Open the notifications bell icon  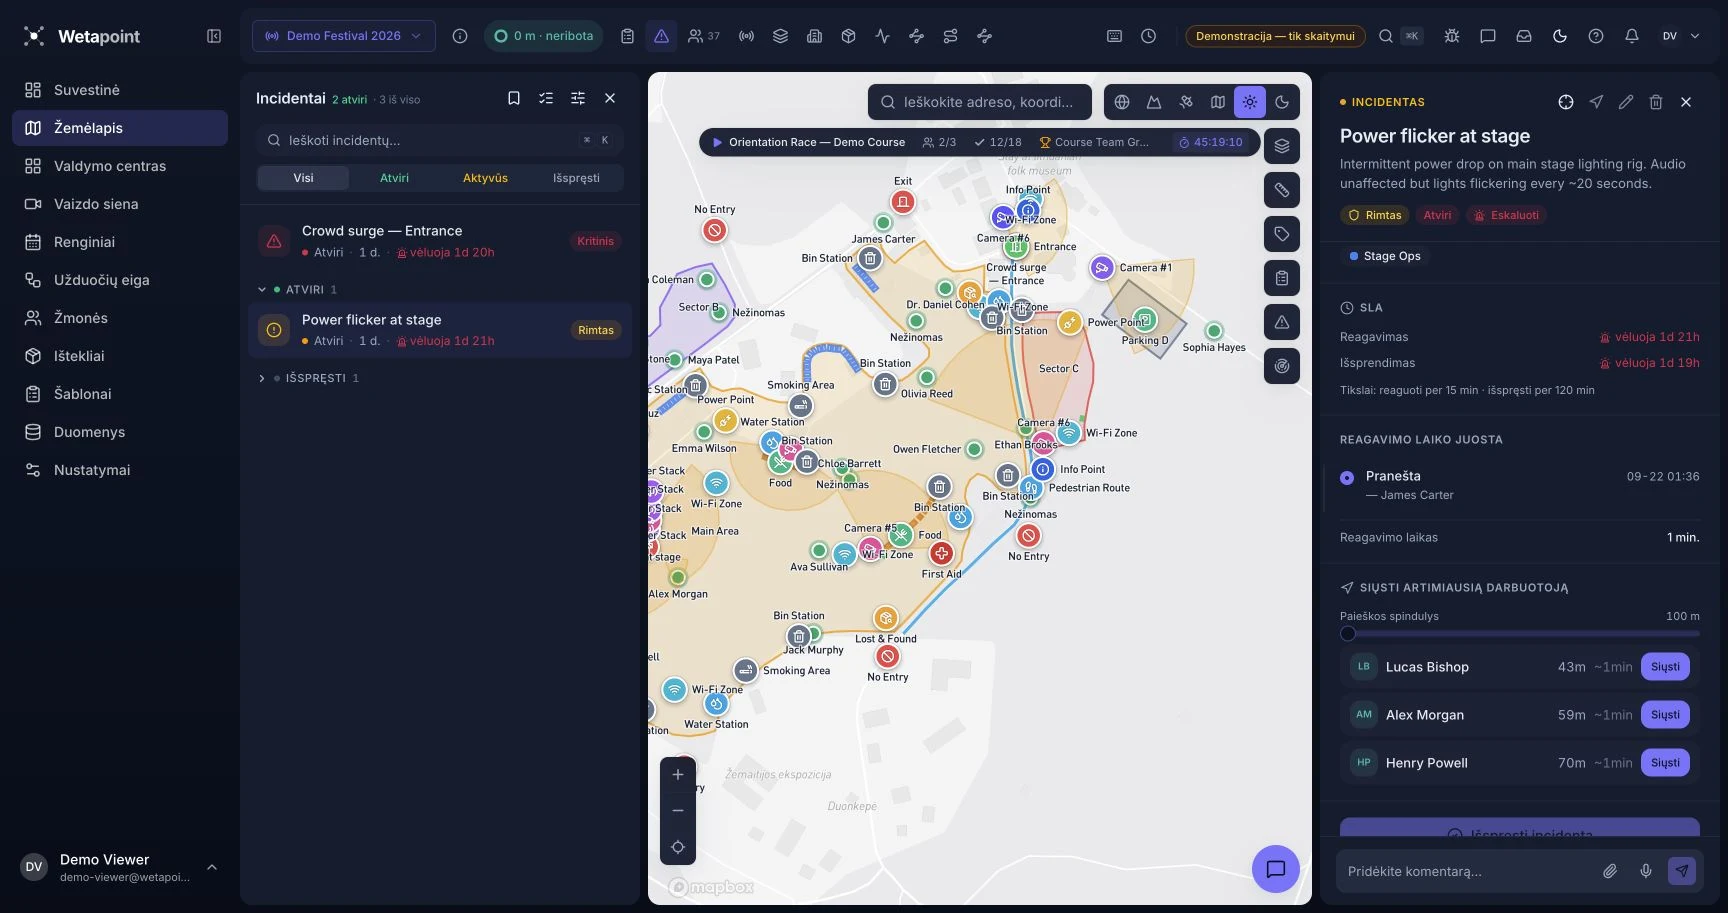click(1632, 36)
